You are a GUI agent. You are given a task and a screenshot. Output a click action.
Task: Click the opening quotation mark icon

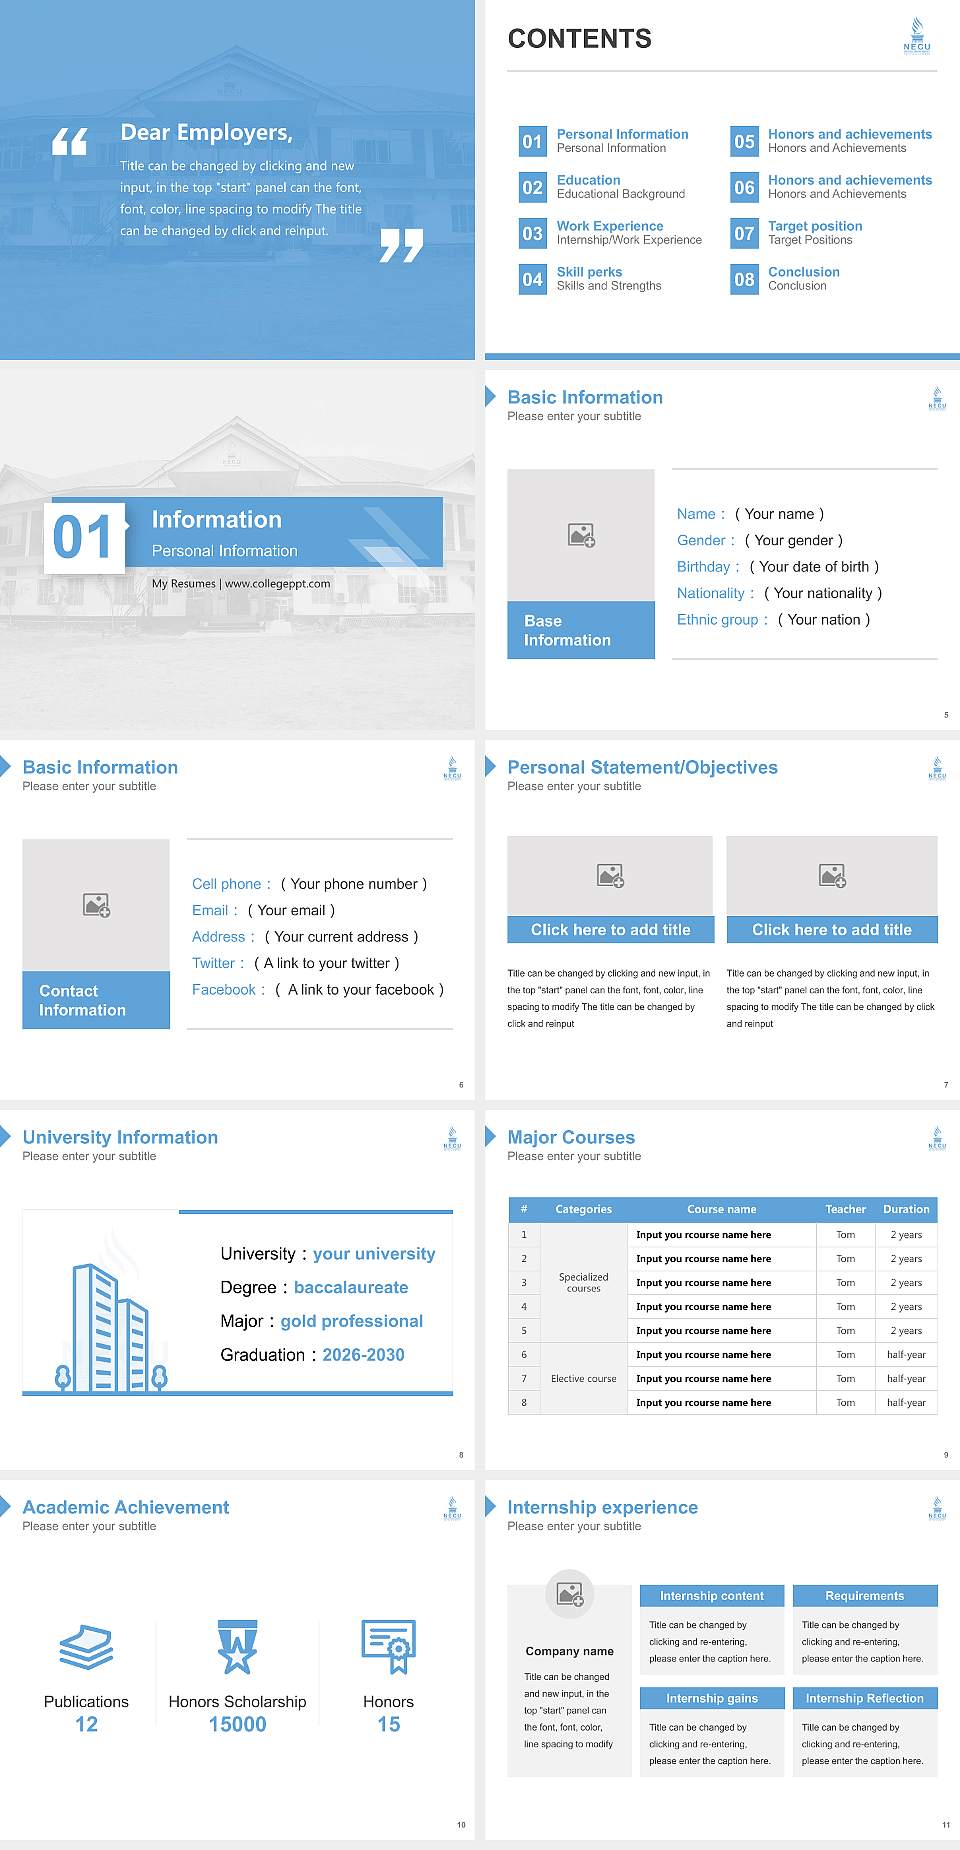click(70, 142)
